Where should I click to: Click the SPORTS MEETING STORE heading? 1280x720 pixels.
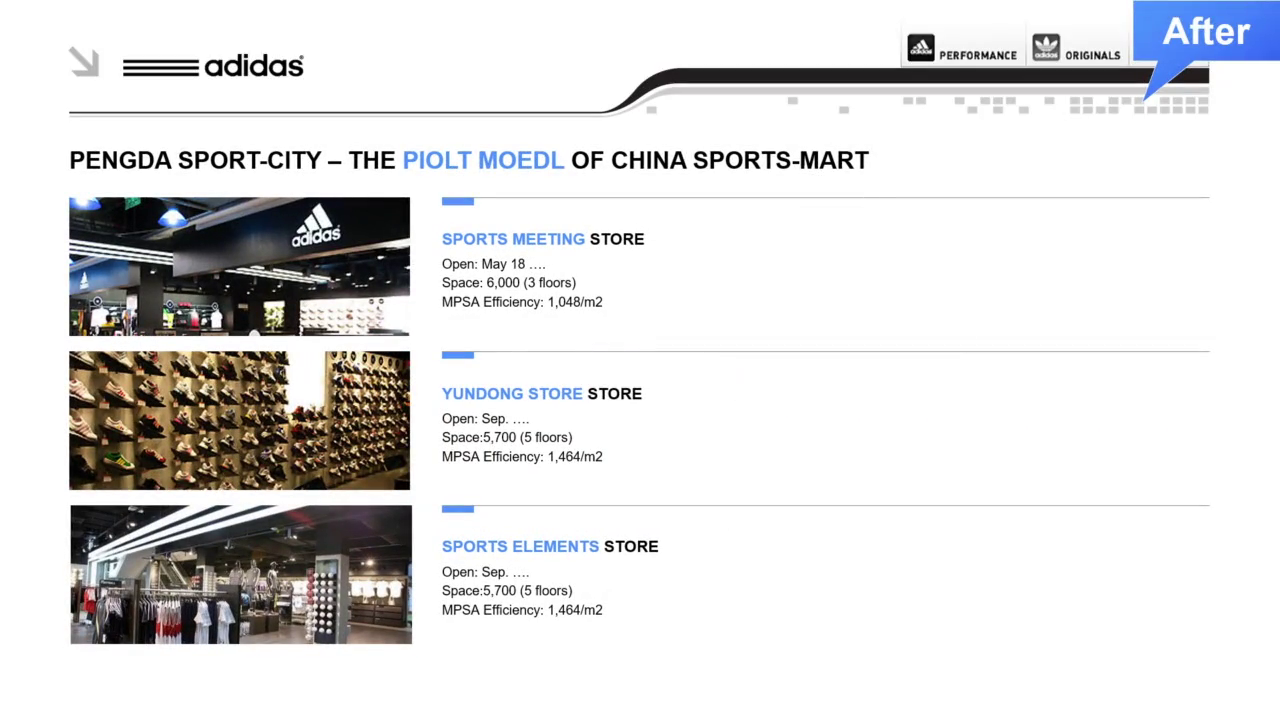543,239
